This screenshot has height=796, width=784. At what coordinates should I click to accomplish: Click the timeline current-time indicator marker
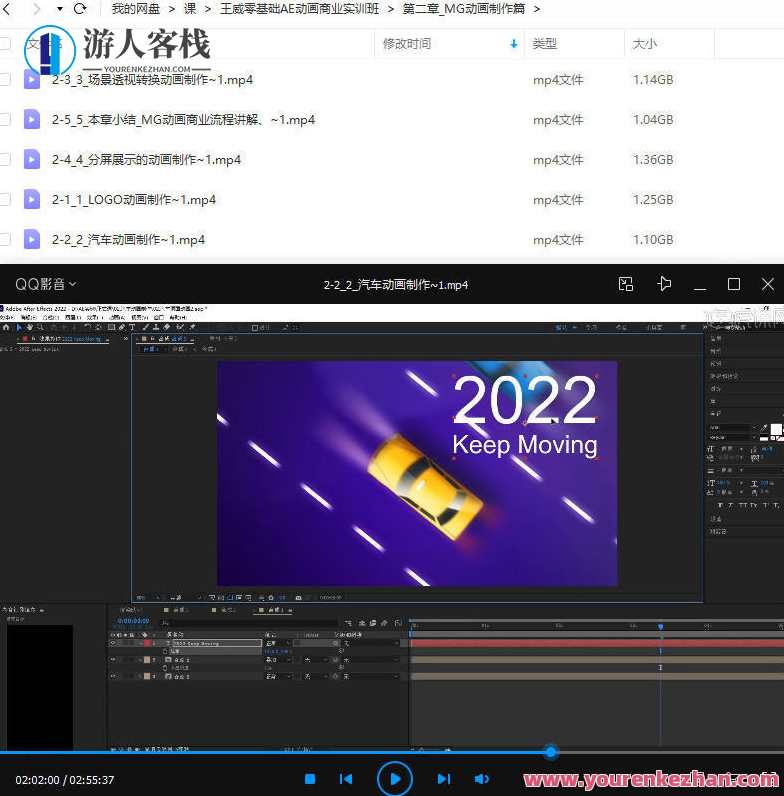(x=661, y=626)
